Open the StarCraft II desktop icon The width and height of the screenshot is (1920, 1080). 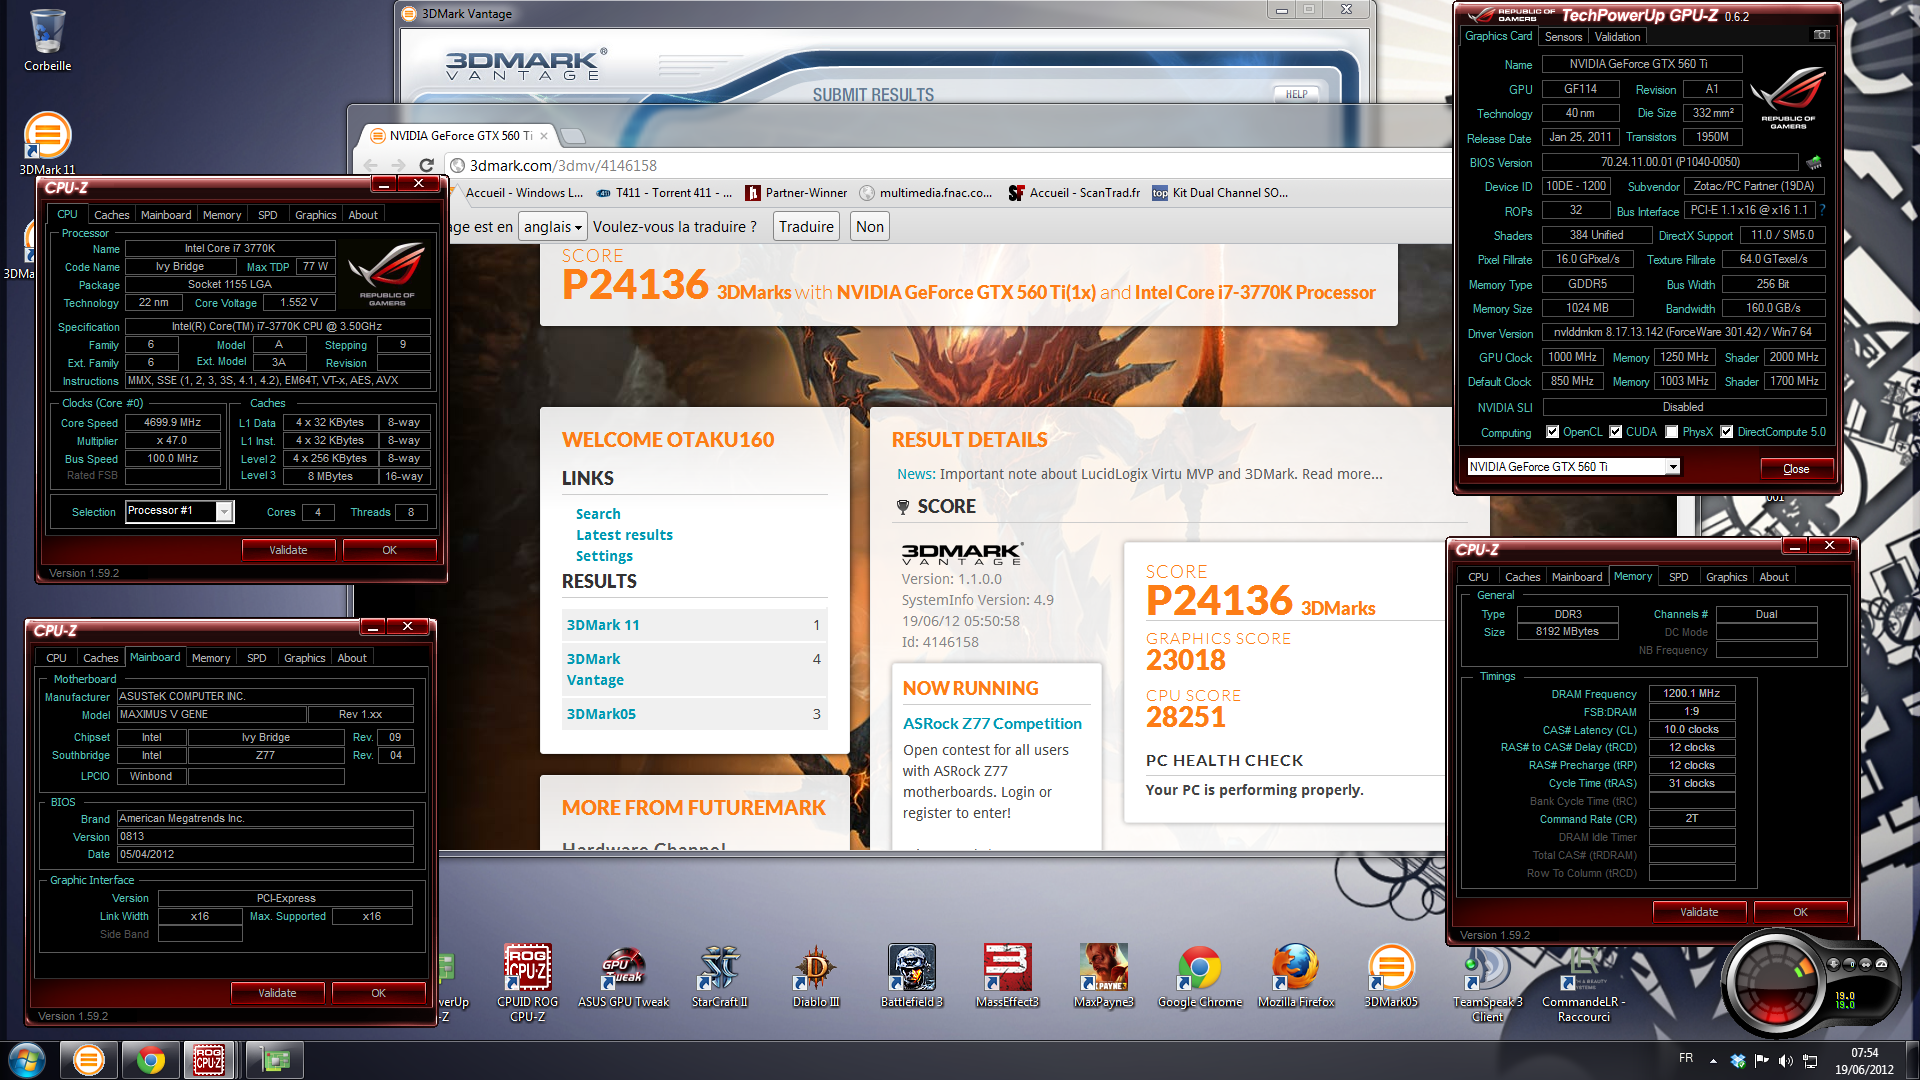pos(719,976)
